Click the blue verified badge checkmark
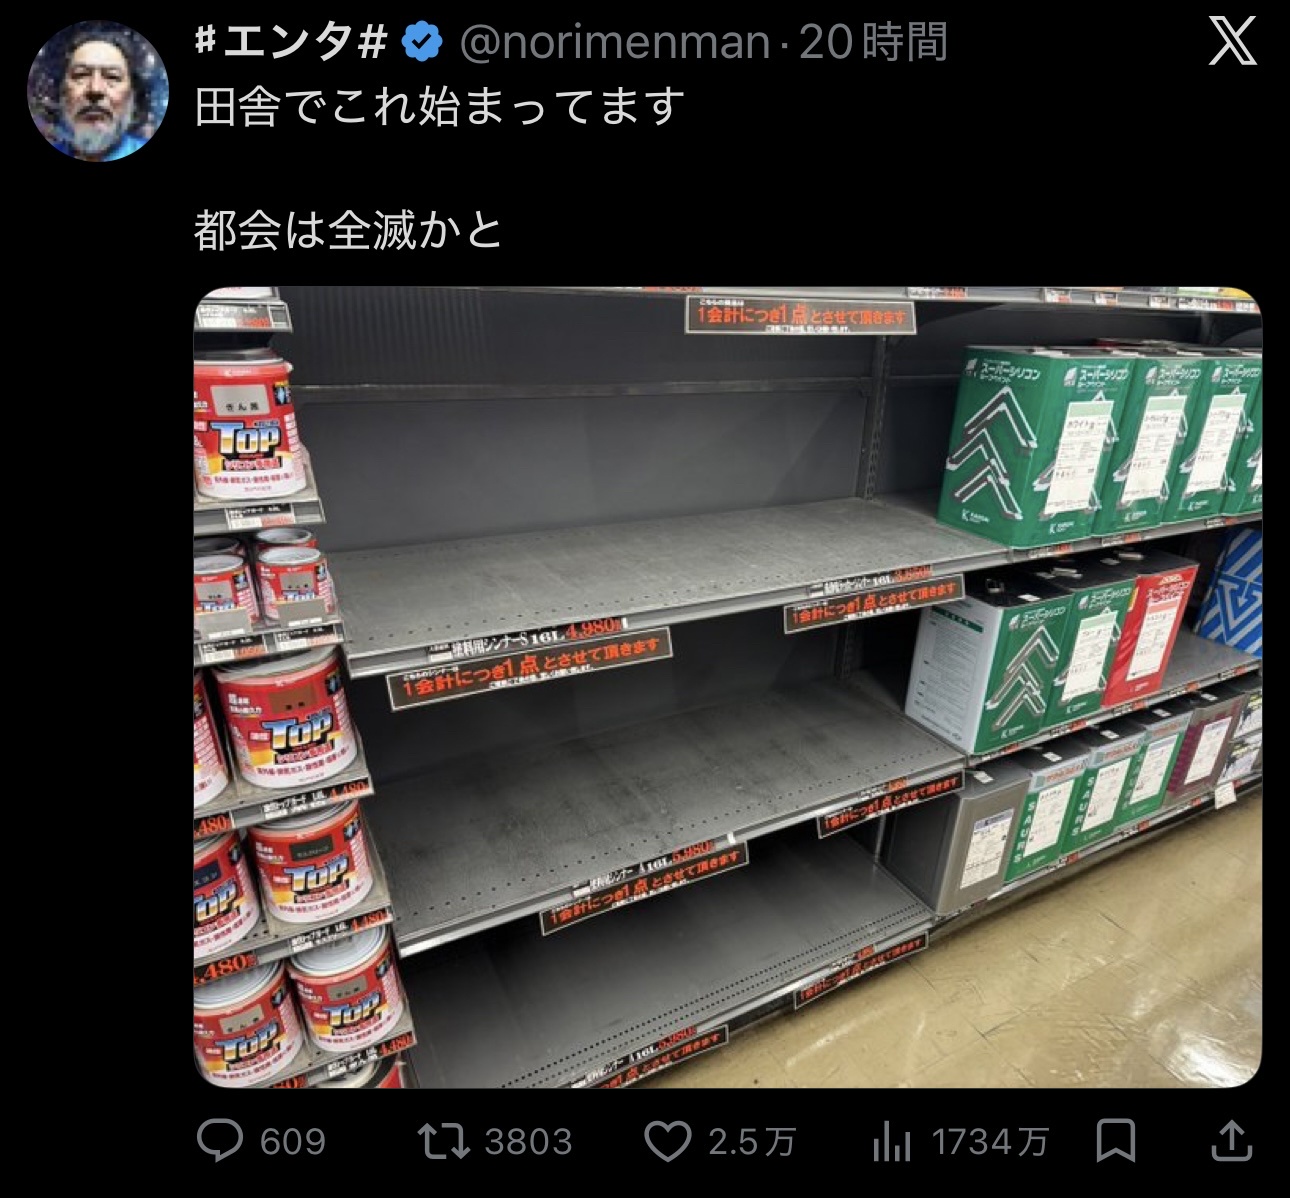Image resolution: width=1290 pixels, height=1198 pixels. (422, 42)
